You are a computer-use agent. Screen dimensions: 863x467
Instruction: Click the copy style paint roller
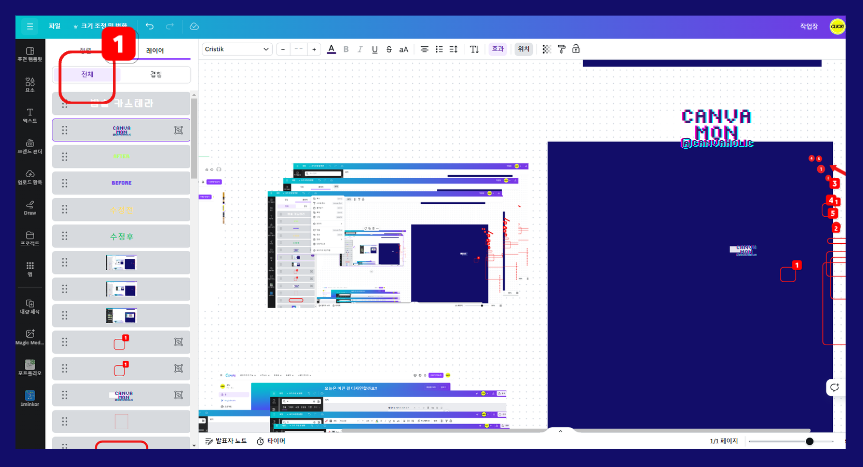click(561, 49)
